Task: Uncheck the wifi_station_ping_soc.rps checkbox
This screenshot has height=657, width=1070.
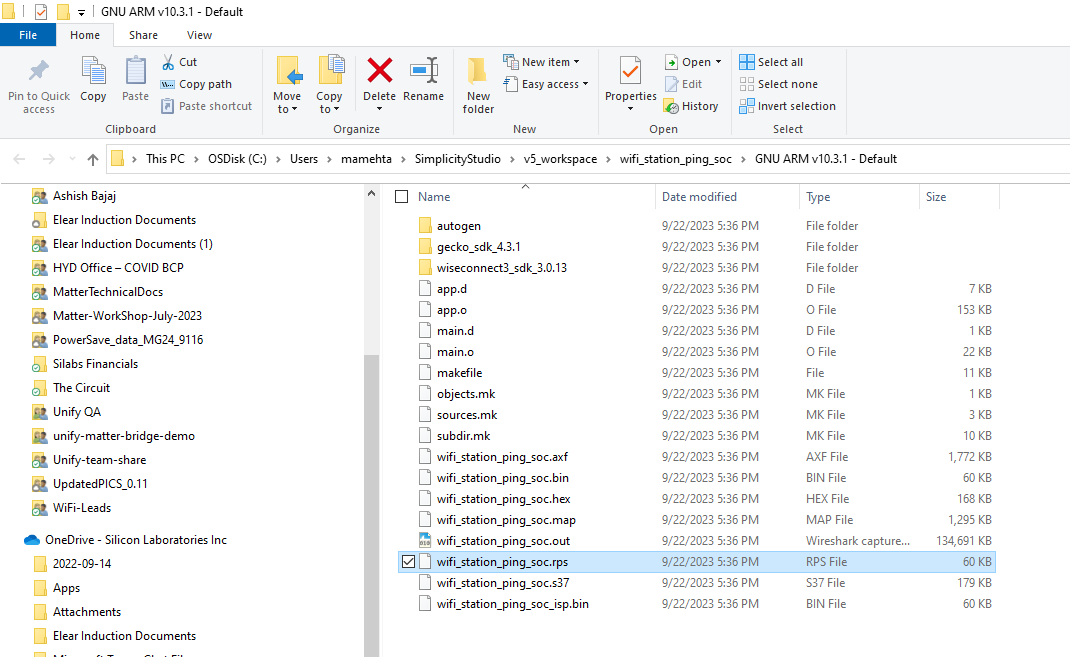Action: point(407,561)
